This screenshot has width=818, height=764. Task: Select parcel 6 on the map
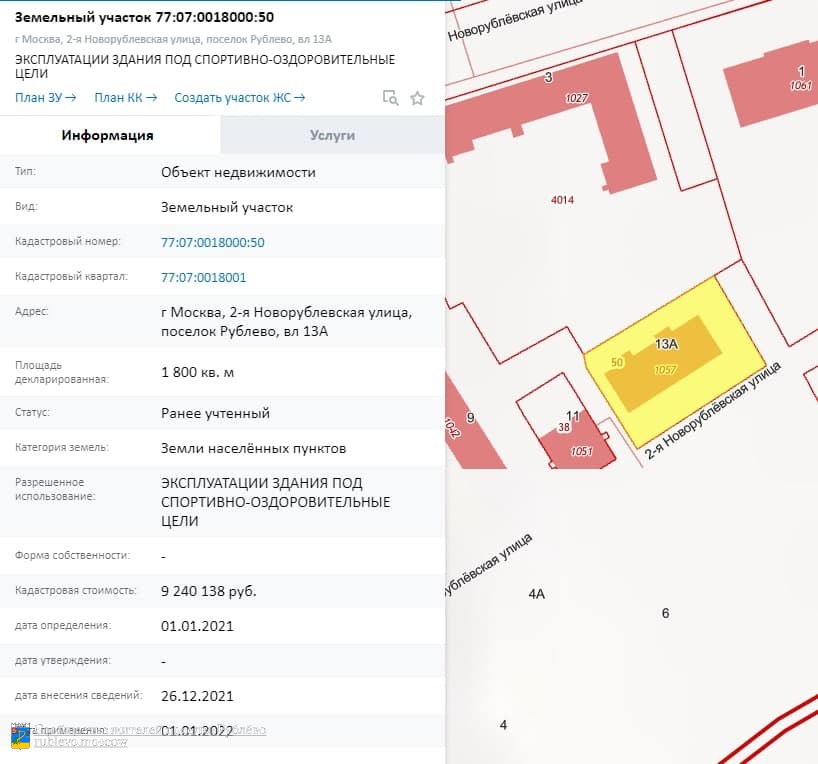click(665, 612)
